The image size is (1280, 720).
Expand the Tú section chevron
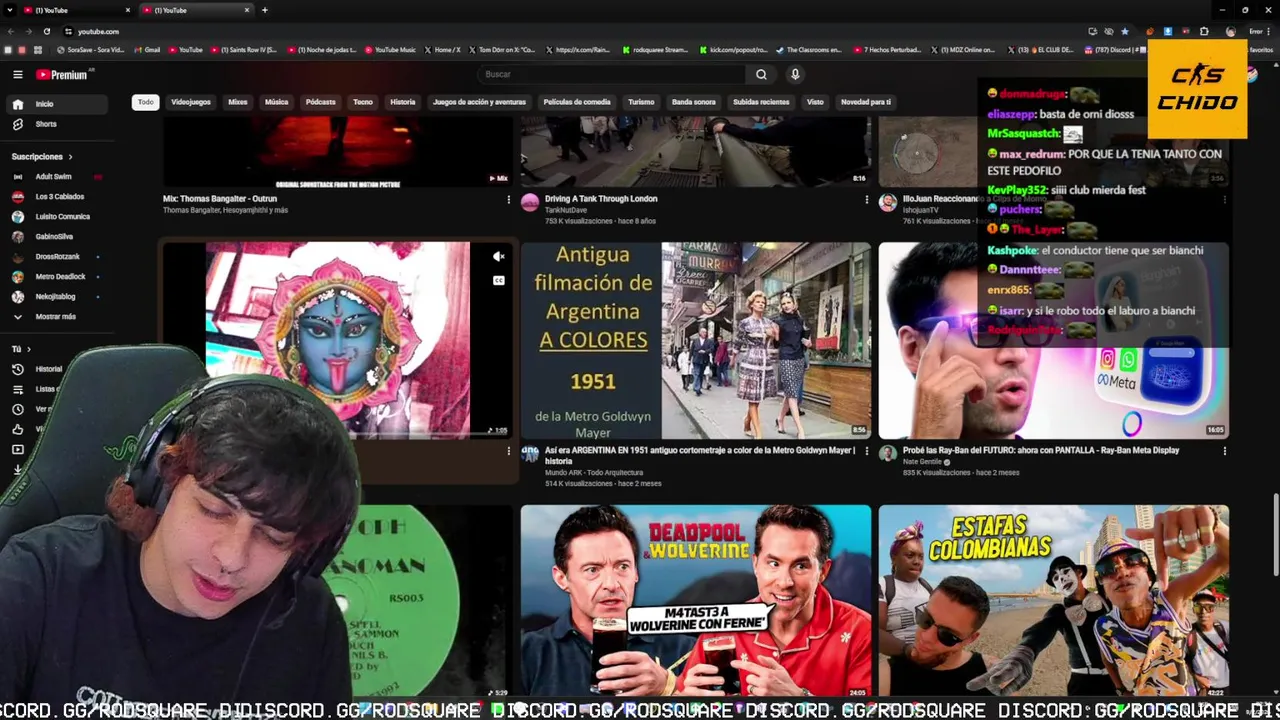click(x=29, y=349)
